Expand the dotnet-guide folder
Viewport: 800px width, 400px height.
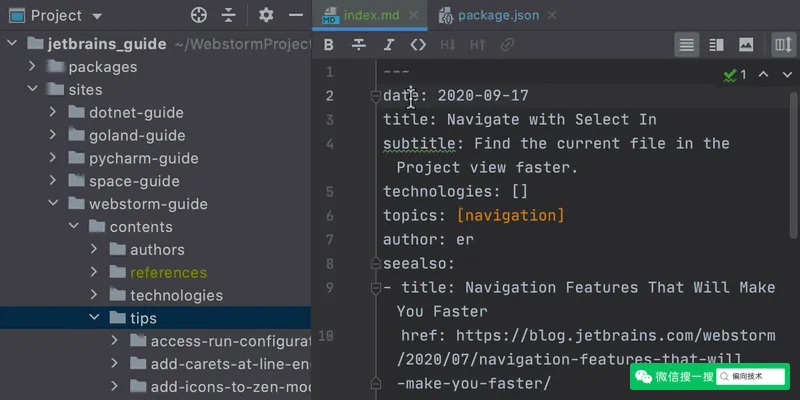[53, 112]
